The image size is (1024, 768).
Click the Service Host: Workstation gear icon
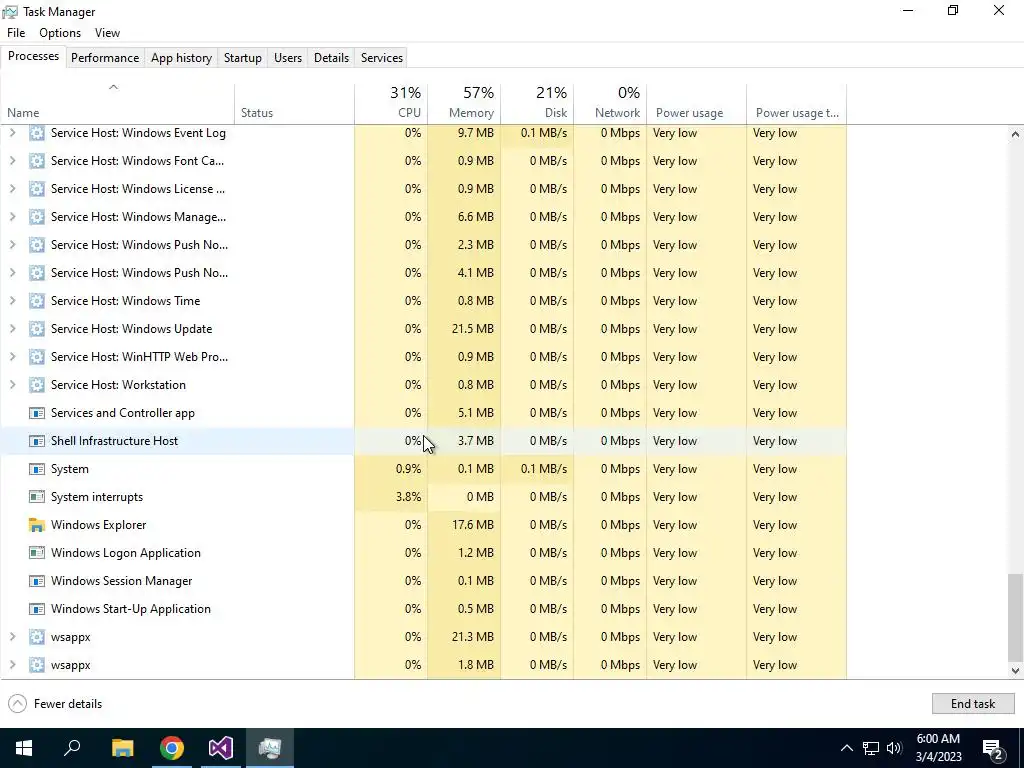37,385
